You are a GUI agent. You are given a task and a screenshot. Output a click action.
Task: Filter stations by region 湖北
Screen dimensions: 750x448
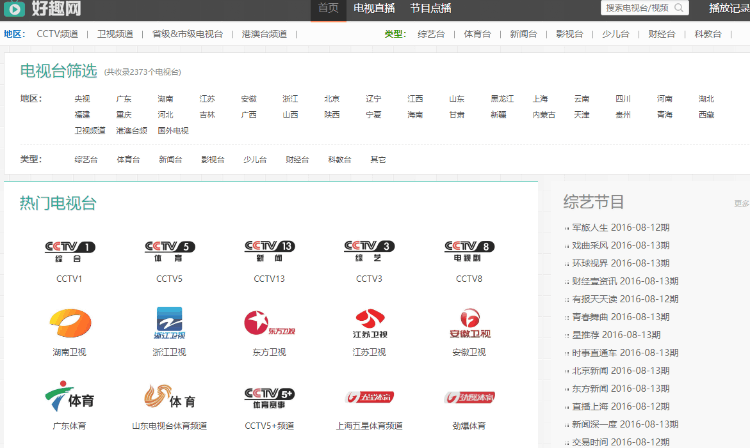pos(706,98)
